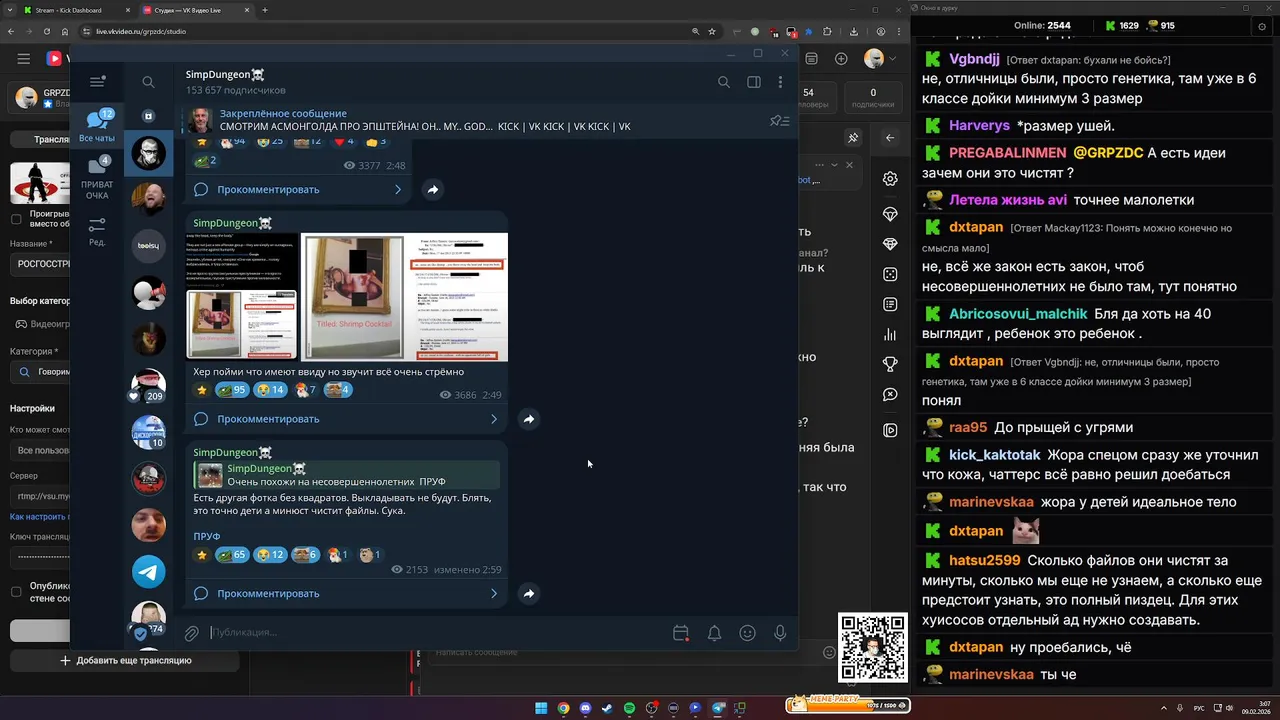
Task: Click VK studio list poll icon
Action: 890,304
